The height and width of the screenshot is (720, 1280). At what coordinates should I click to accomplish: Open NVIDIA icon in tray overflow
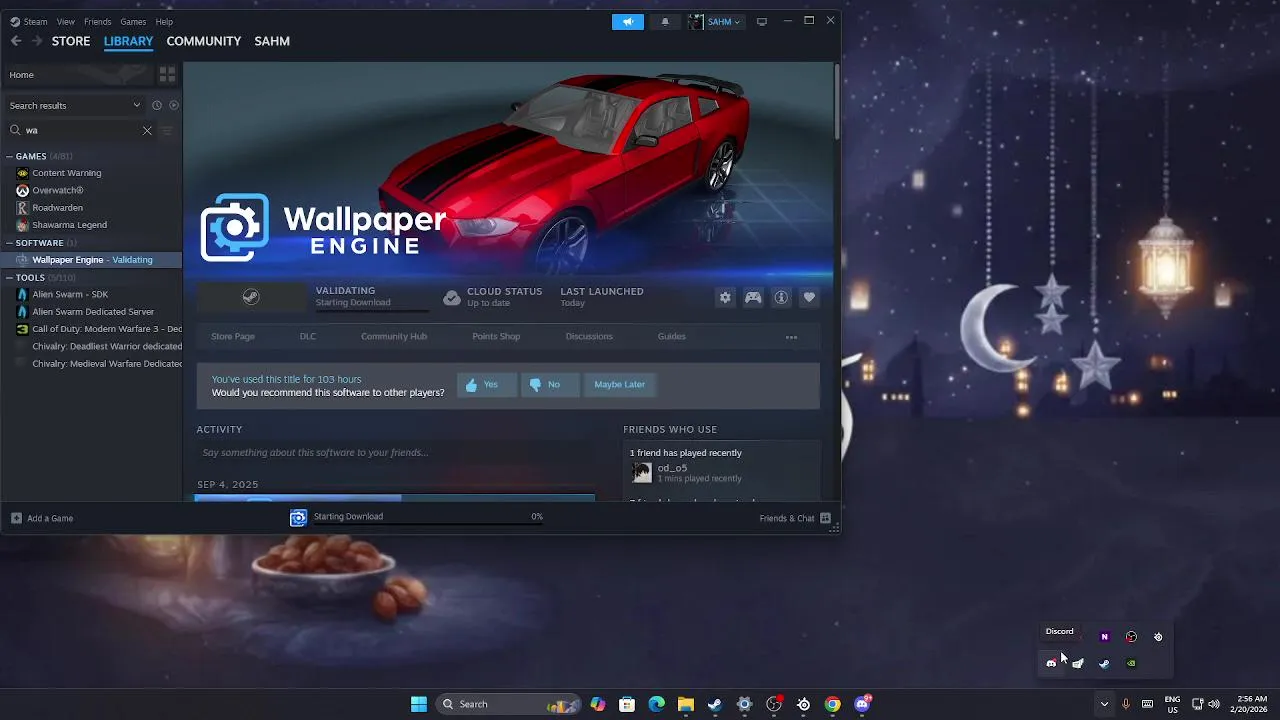coord(1131,663)
